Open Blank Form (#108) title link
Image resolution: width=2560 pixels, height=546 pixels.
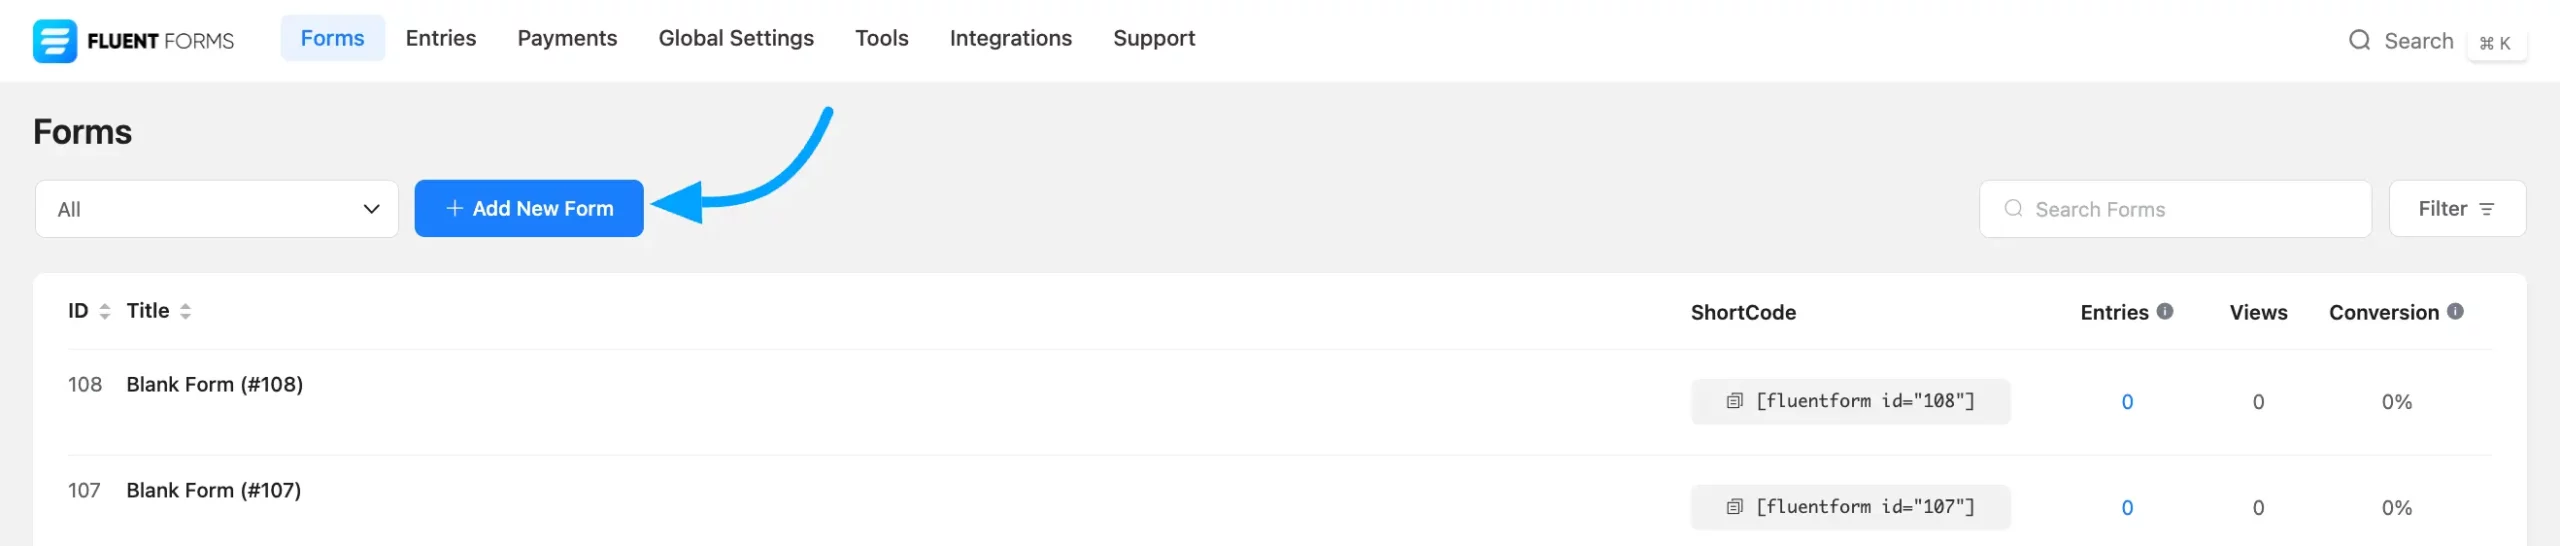click(214, 384)
